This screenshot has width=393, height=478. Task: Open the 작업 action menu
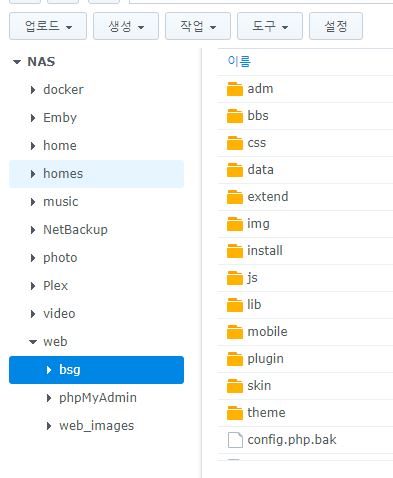point(198,26)
